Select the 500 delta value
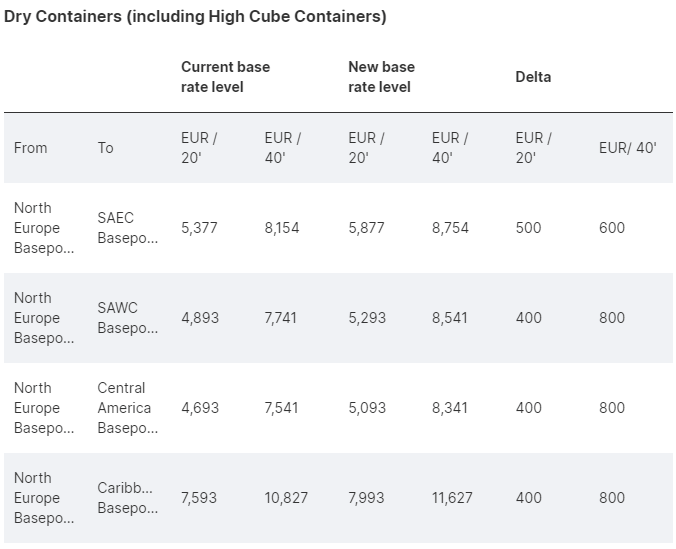 [x=528, y=228]
